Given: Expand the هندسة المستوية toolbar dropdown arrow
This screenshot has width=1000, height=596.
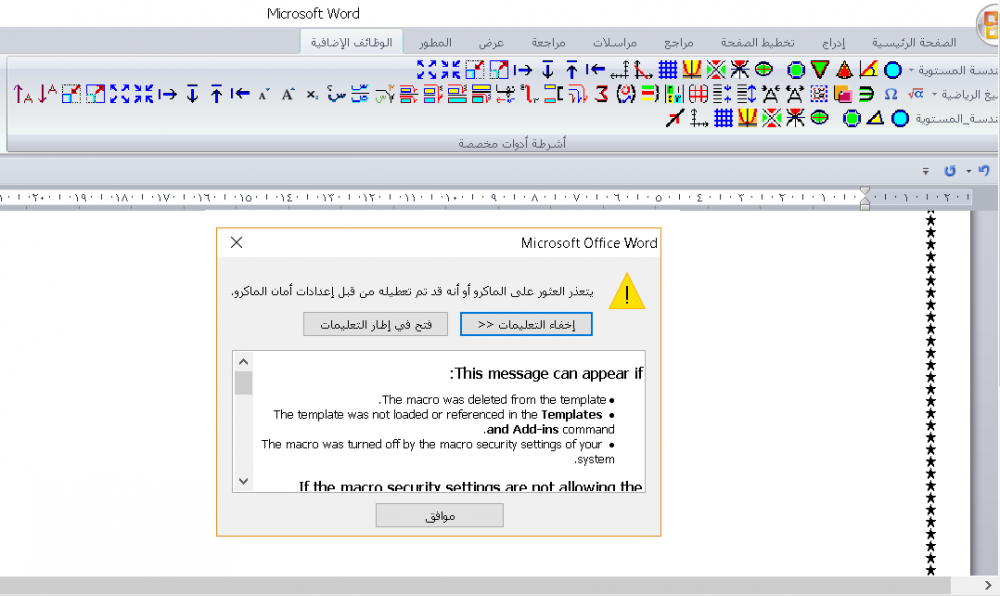Looking at the screenshot, I should pyautogui.click(x=911, y=69).
